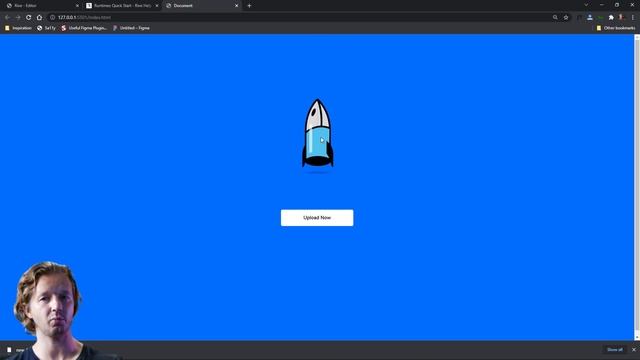
Task: Expand the tab search chevron
Action: (x=586, y=5)
